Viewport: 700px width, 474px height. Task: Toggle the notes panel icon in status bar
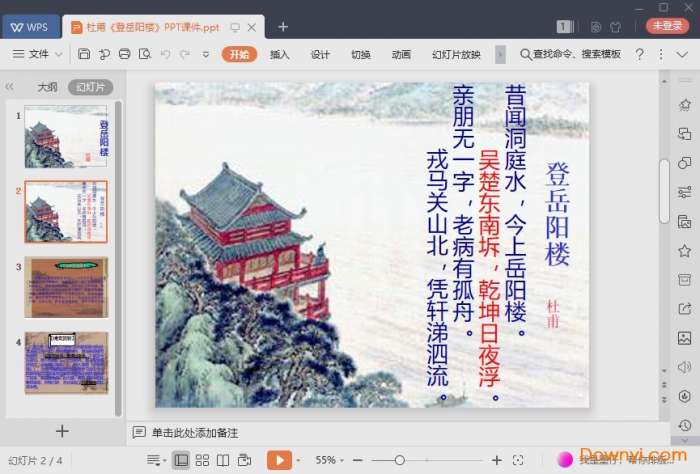click(x=155, y=460)
